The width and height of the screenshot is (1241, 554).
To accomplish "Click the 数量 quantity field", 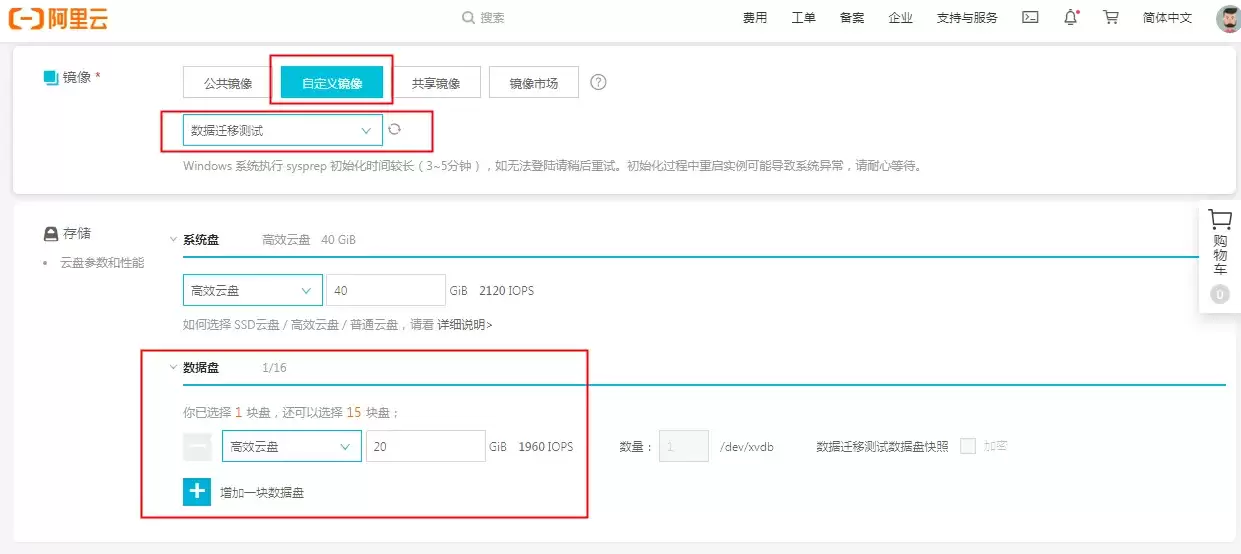I will (x=684, y=446).
